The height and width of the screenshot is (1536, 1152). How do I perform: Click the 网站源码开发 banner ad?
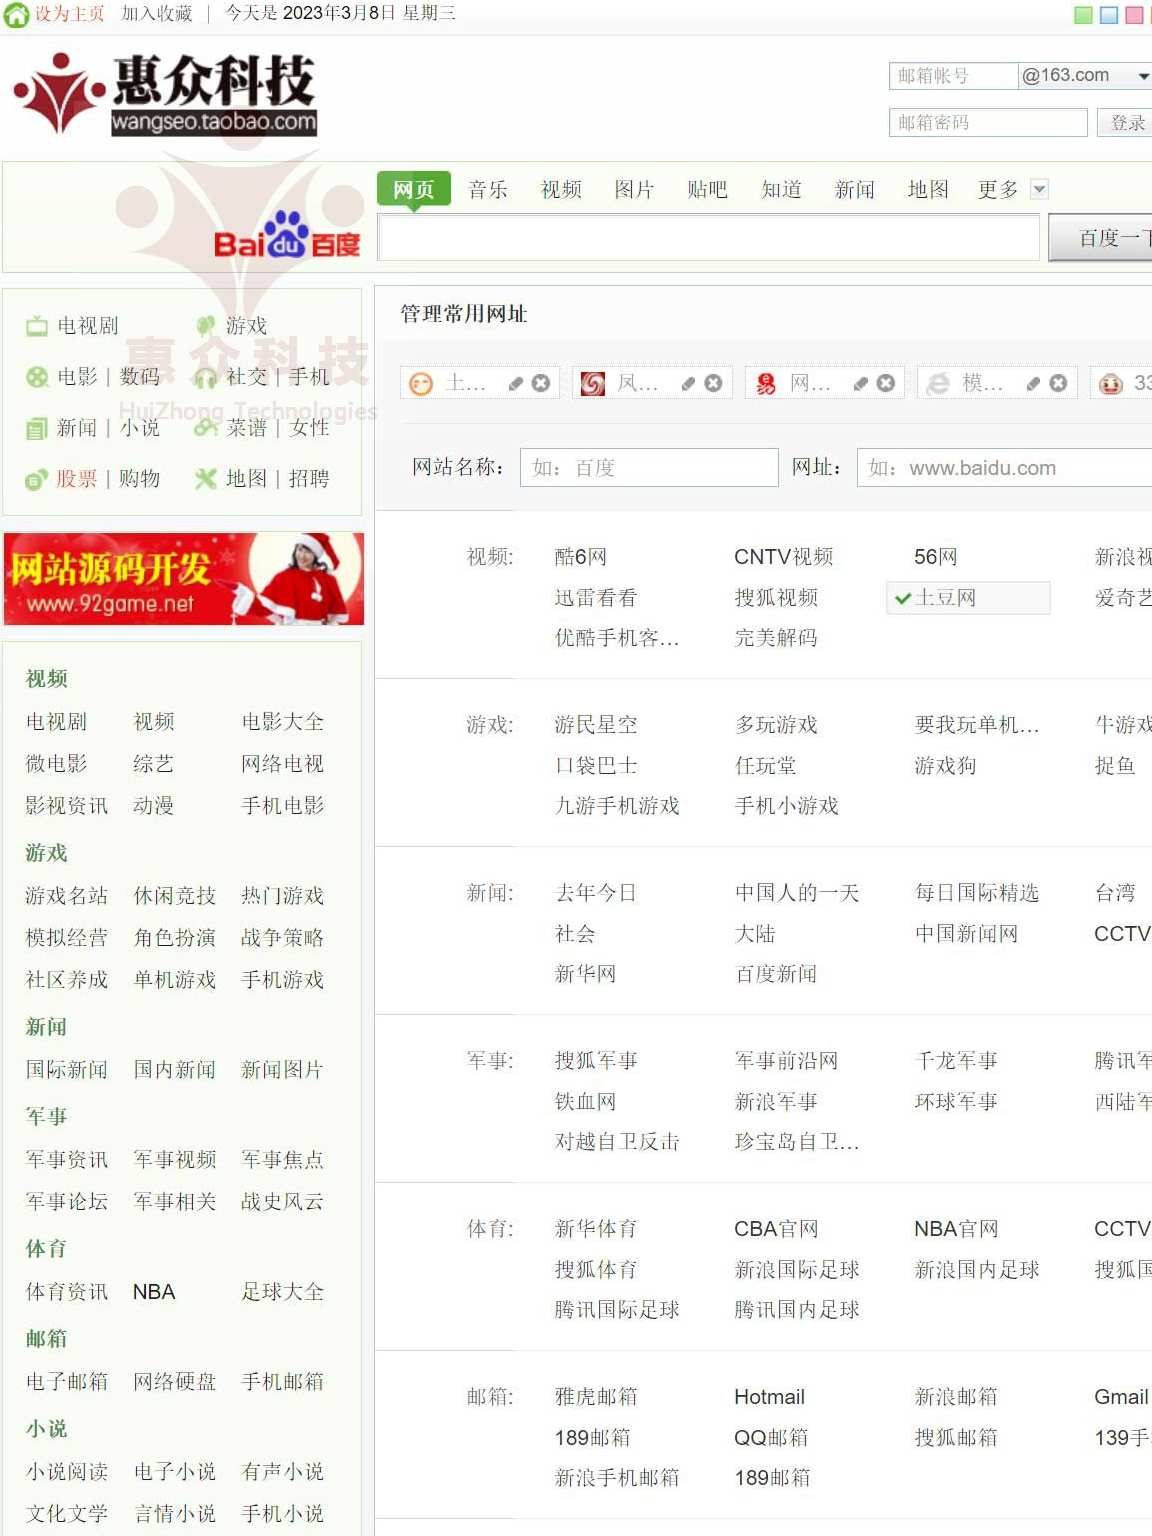click(x=184, y=579)
